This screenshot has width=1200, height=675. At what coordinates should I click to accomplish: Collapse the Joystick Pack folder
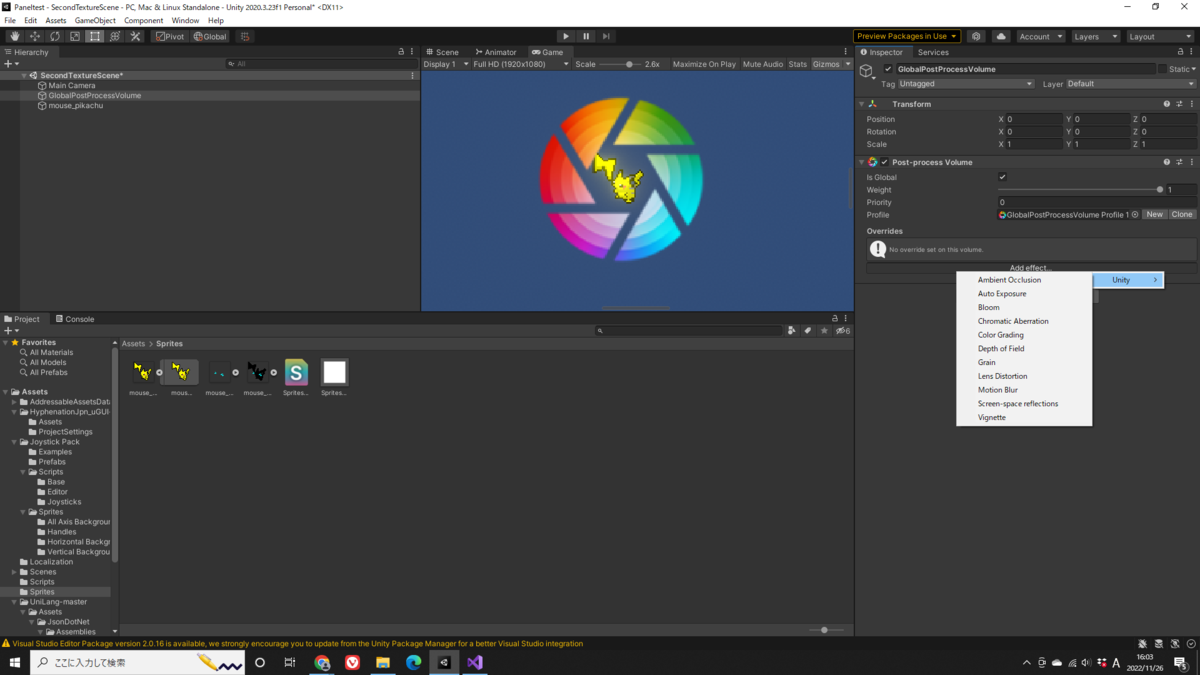coord(14,442)
